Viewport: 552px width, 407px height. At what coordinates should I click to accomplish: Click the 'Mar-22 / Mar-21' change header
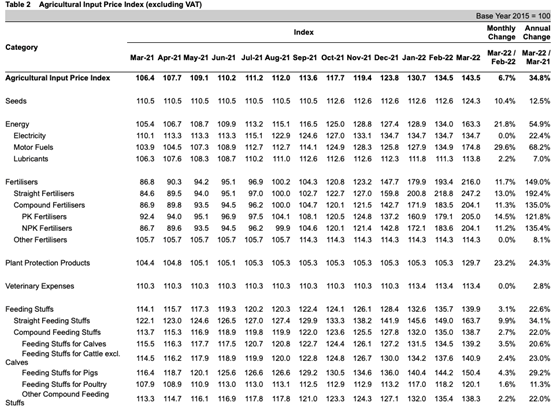click(536, 57)
